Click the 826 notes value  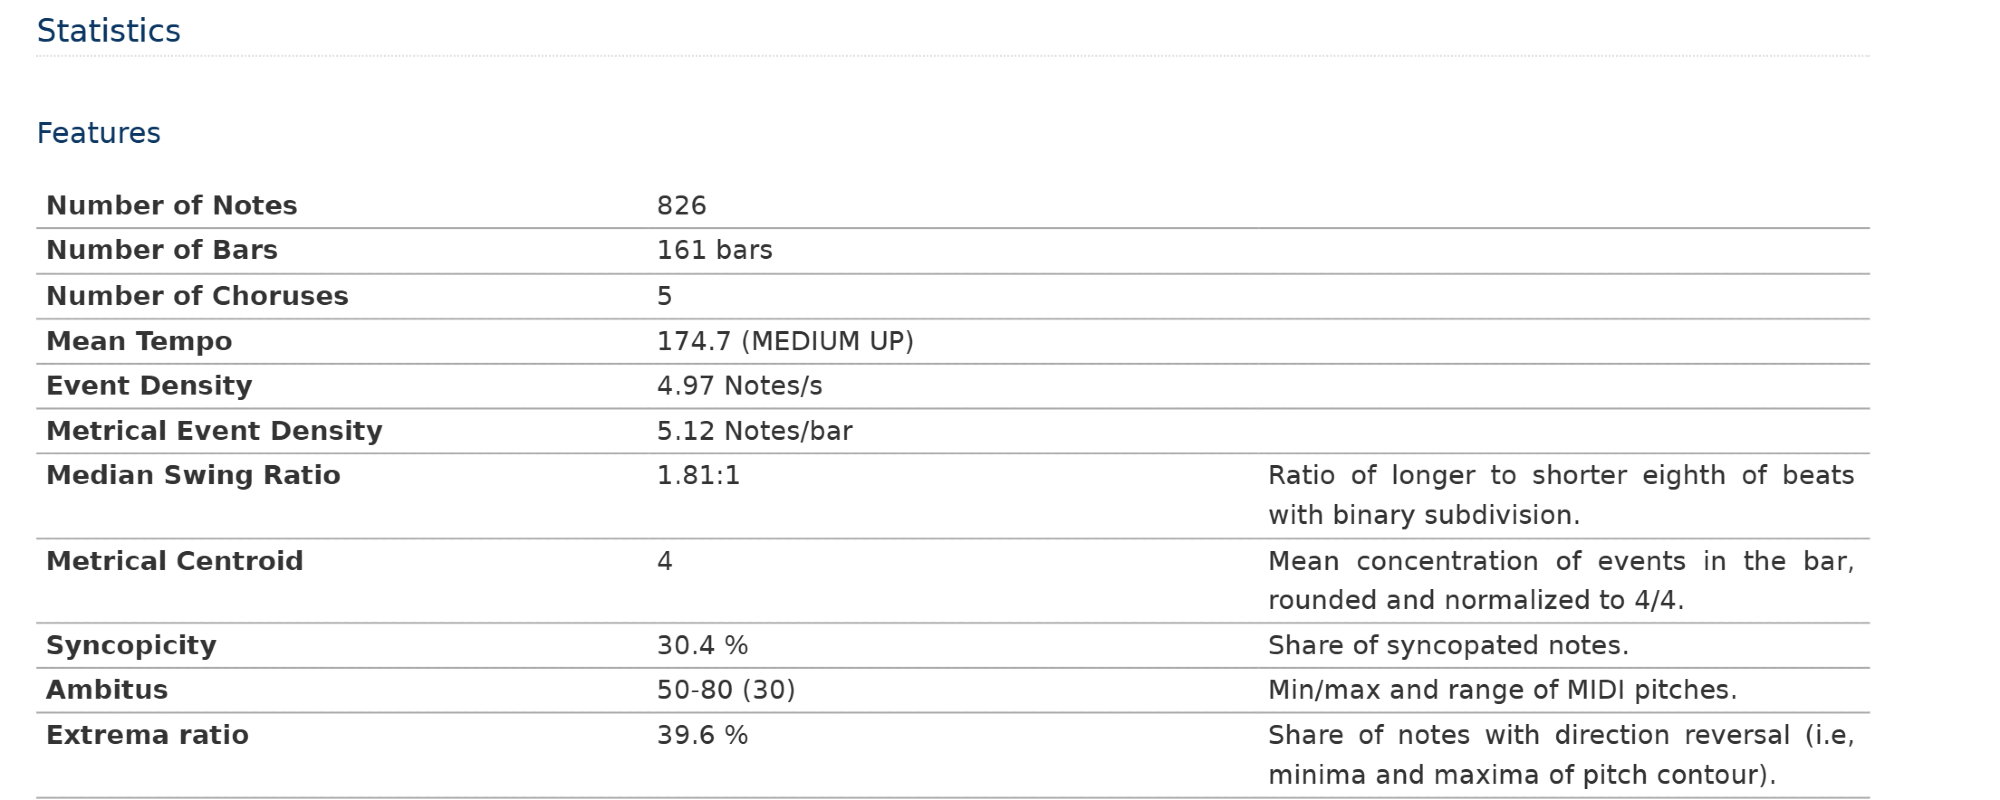[x=682, y=205]
